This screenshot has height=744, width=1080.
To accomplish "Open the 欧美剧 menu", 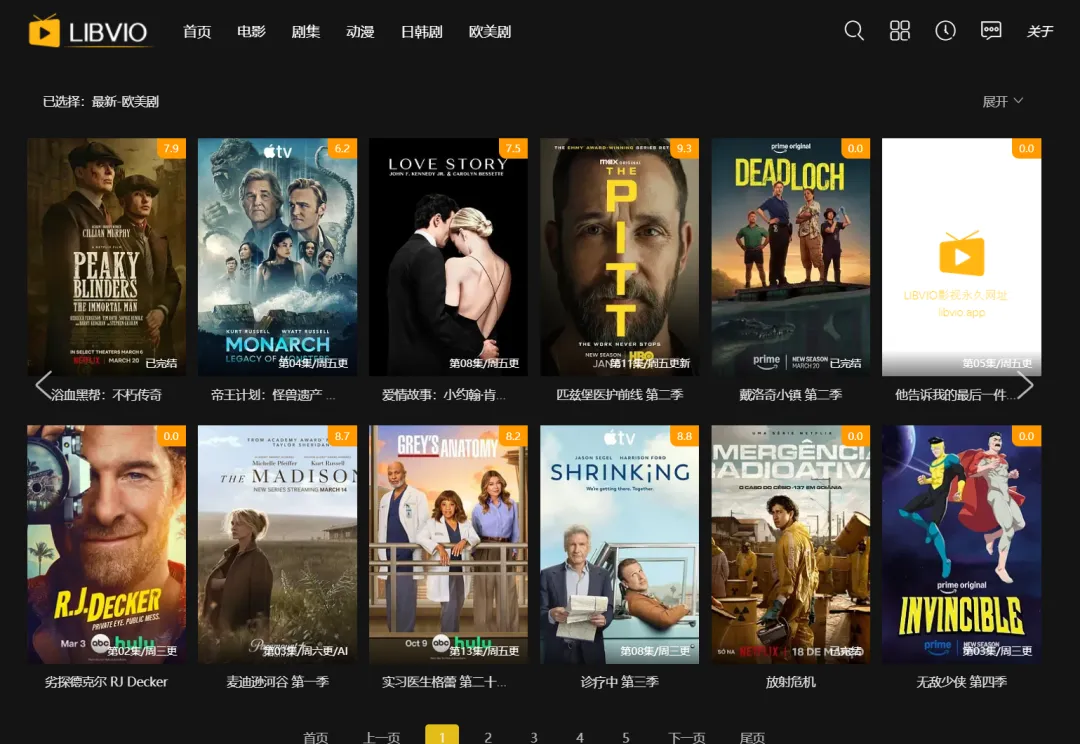I will 490,32.
